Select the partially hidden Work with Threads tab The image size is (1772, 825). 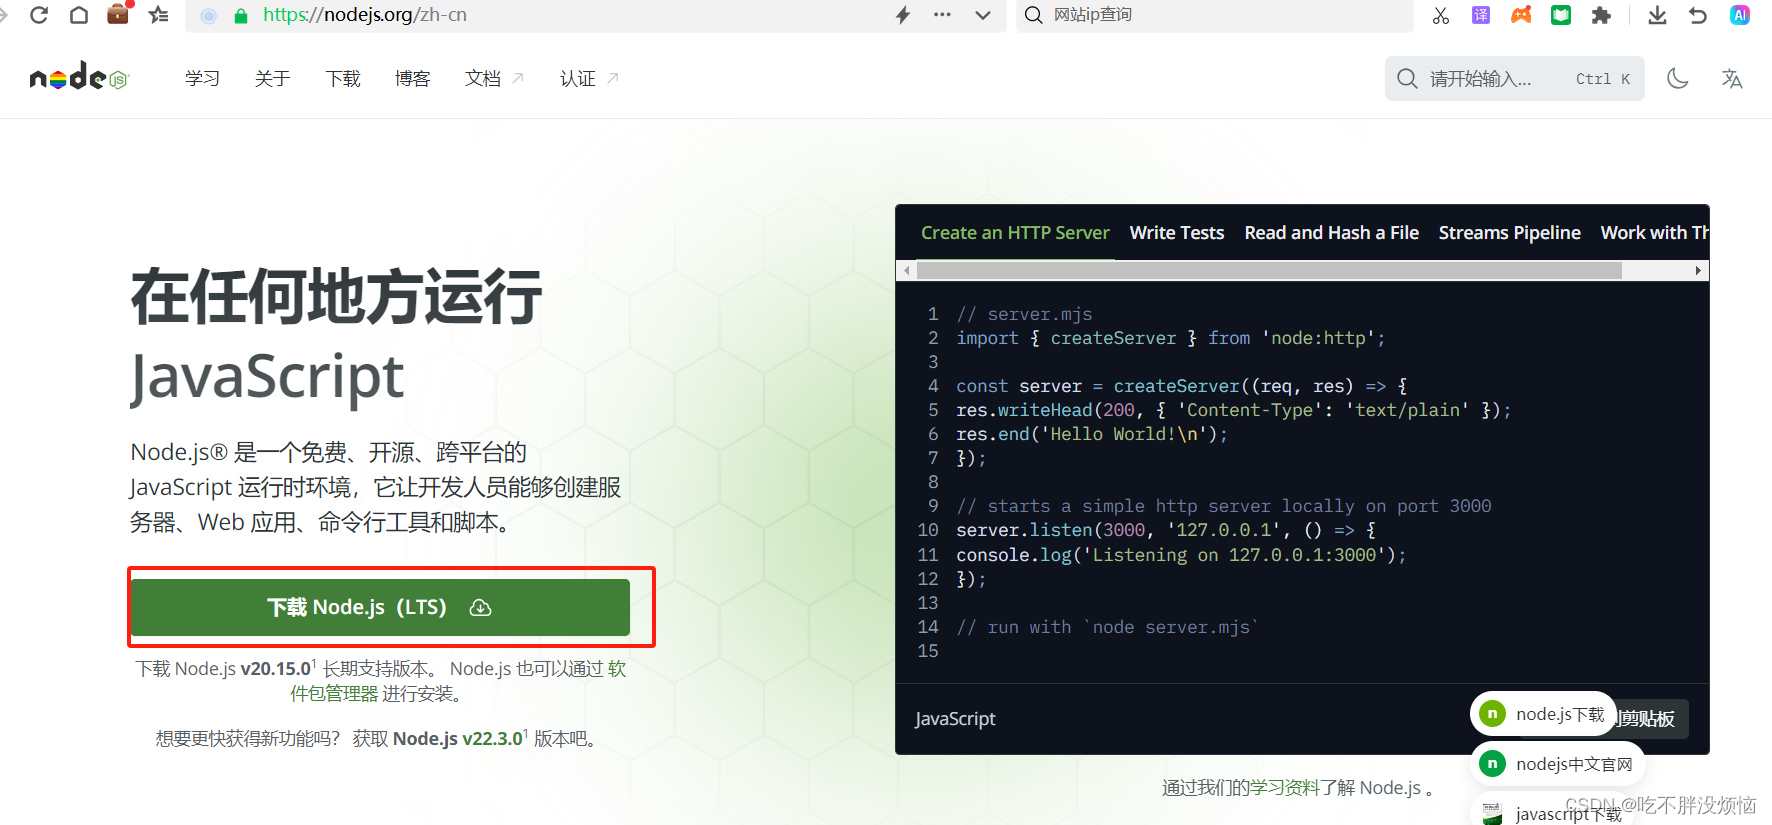(1654, 233)
